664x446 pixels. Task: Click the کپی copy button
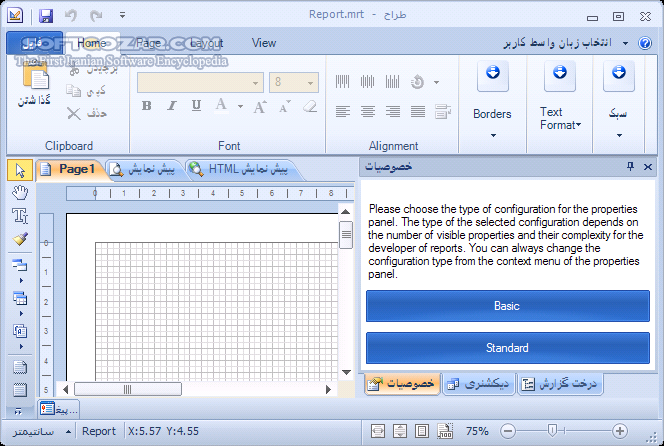(x=87, y=91)
